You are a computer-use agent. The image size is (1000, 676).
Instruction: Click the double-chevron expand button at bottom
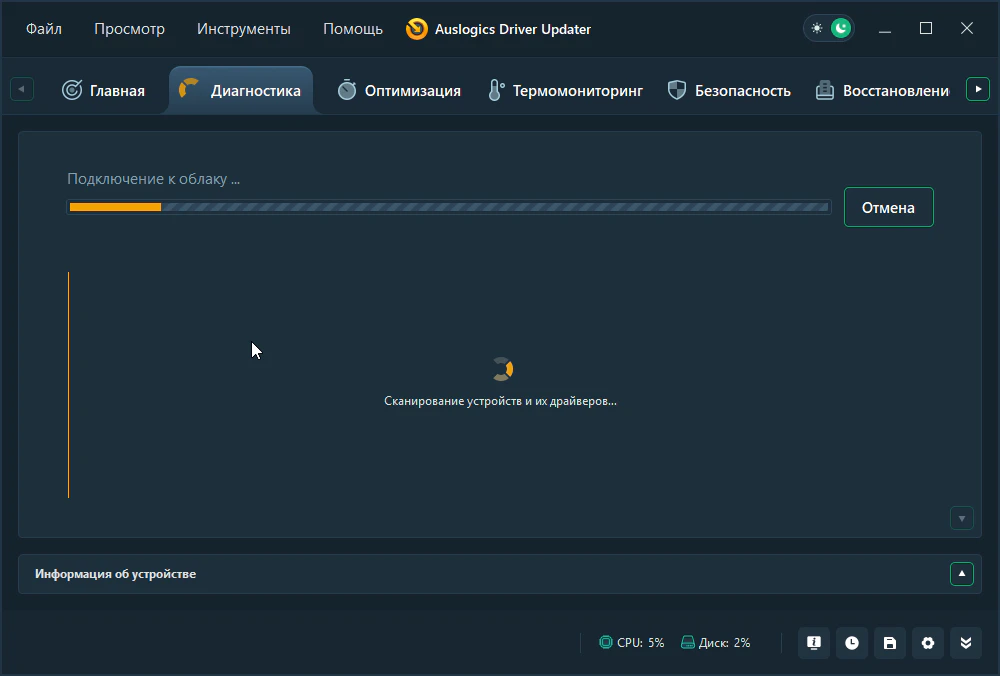[966, 643]
